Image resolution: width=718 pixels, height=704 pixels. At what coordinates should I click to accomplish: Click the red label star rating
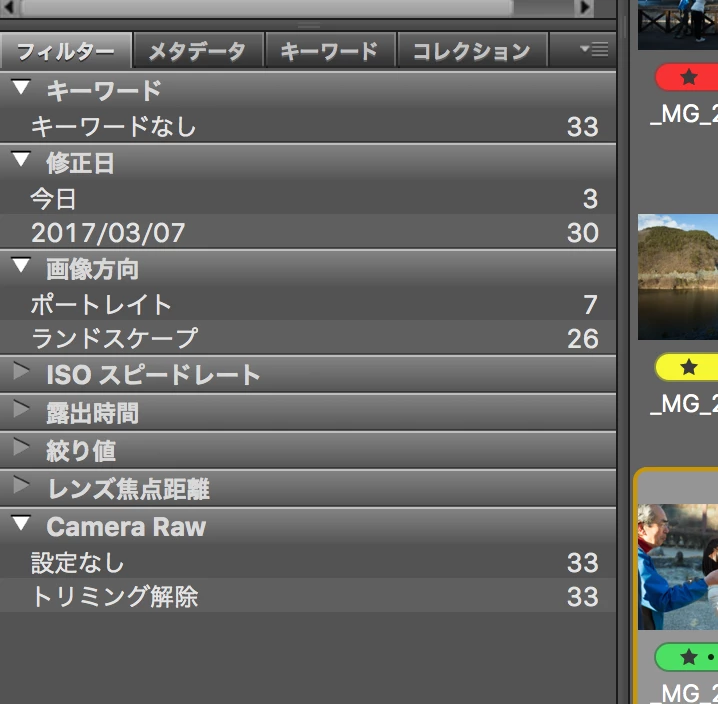click(x=687, y=77)
